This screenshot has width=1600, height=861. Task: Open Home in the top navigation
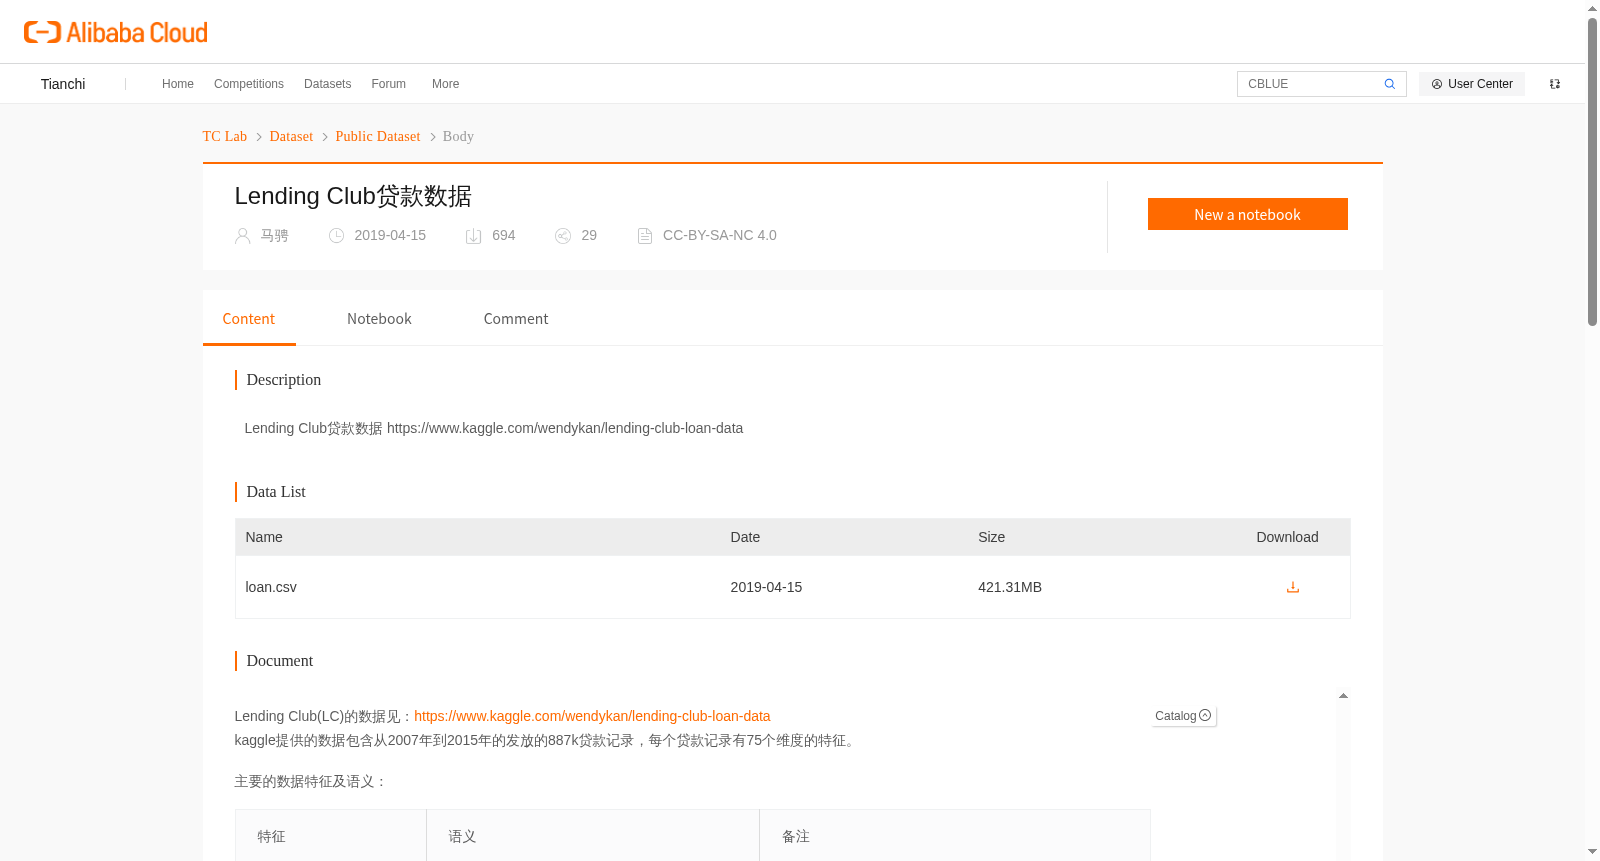178,84
